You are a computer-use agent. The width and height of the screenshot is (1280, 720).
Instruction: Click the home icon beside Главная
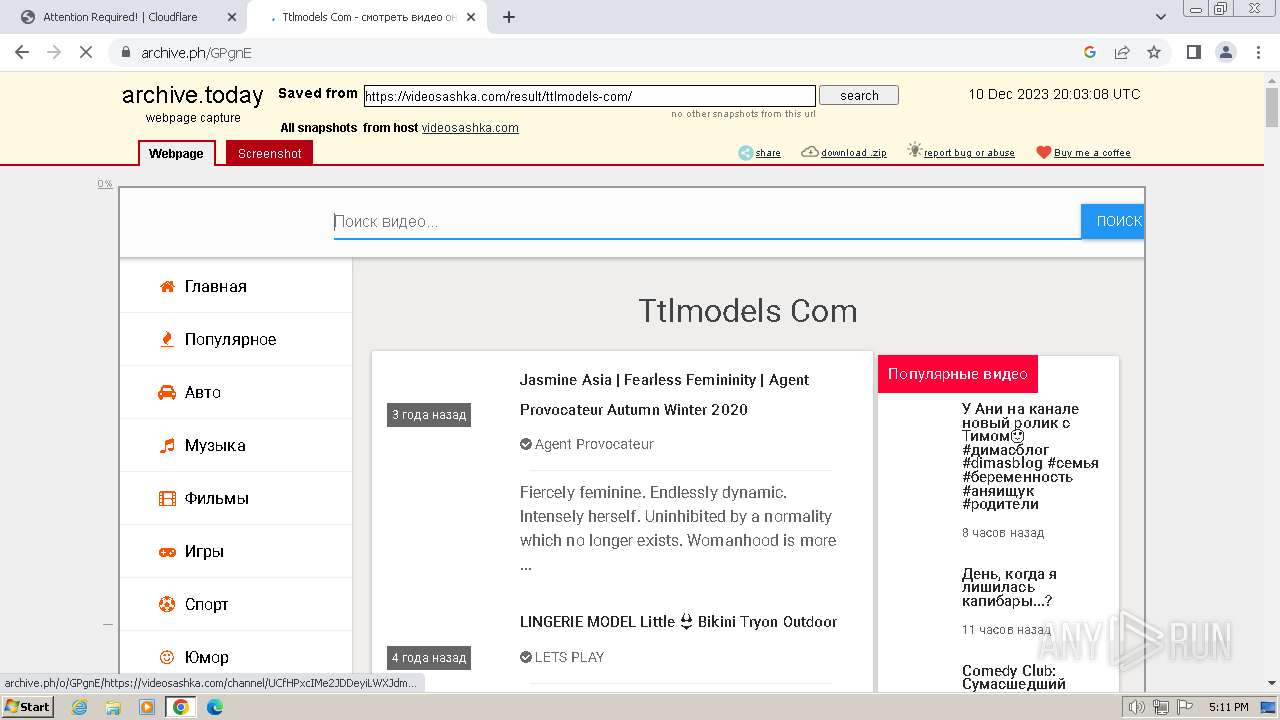point(167,286)
